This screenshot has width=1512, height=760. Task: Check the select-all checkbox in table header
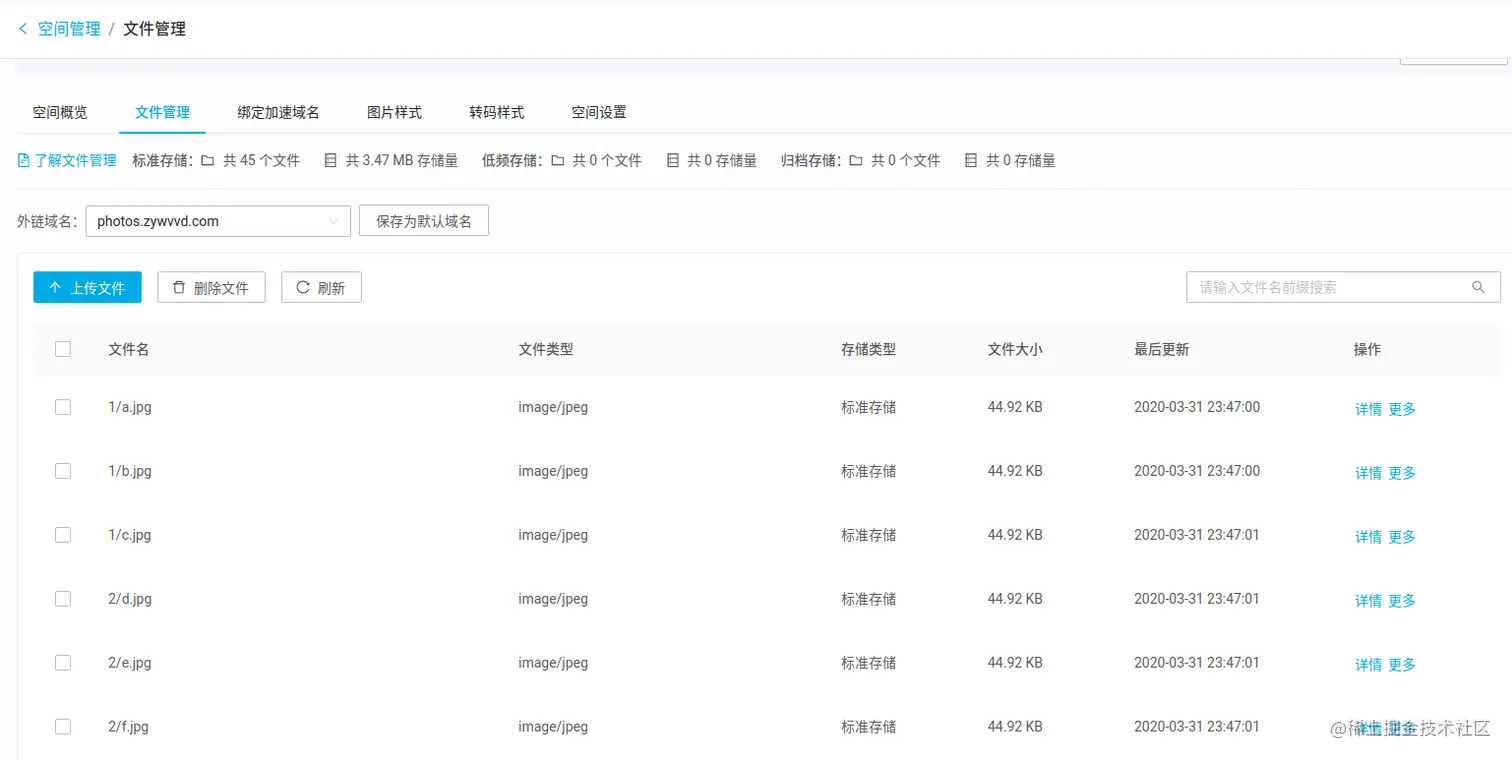click(63, 349)
